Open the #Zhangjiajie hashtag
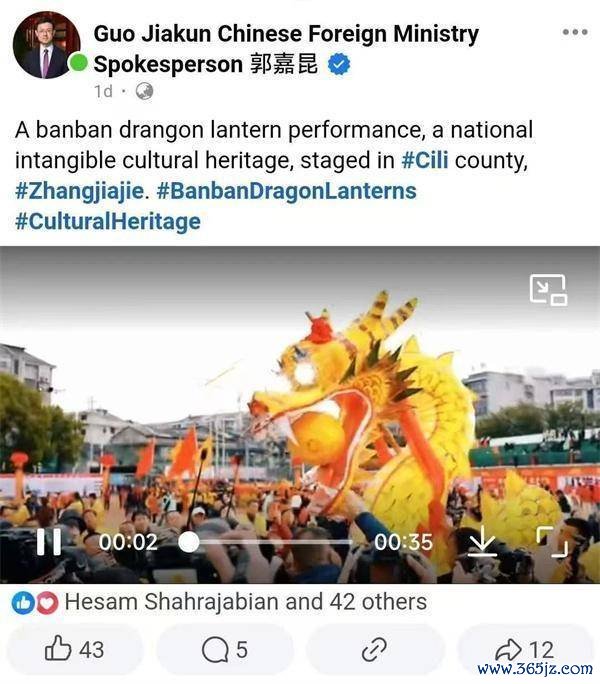 [x=79, y=192]
